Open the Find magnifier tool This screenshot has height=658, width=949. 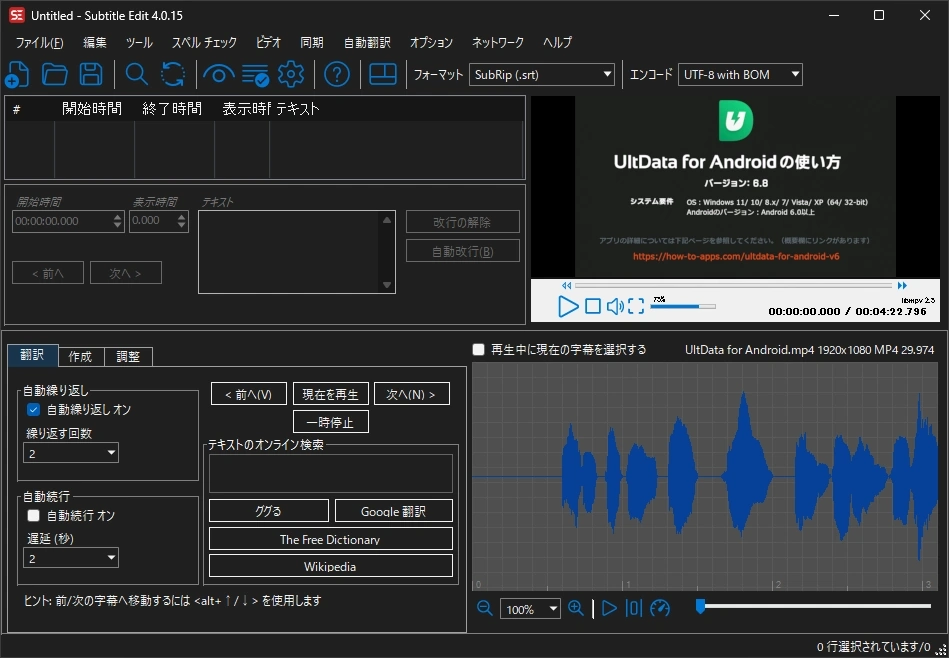pos(136,74)
